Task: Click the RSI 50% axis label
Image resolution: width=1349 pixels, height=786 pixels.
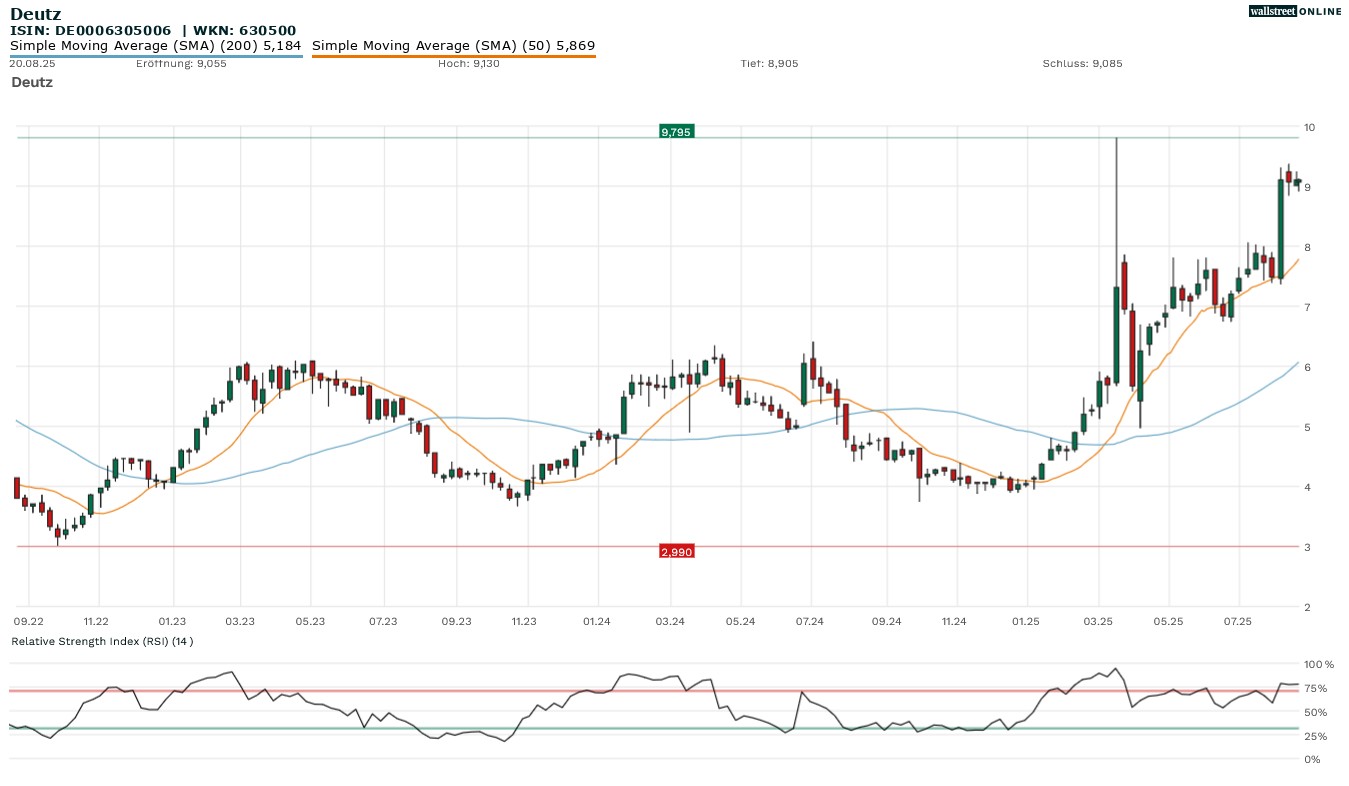Action: pos(1315,712)
